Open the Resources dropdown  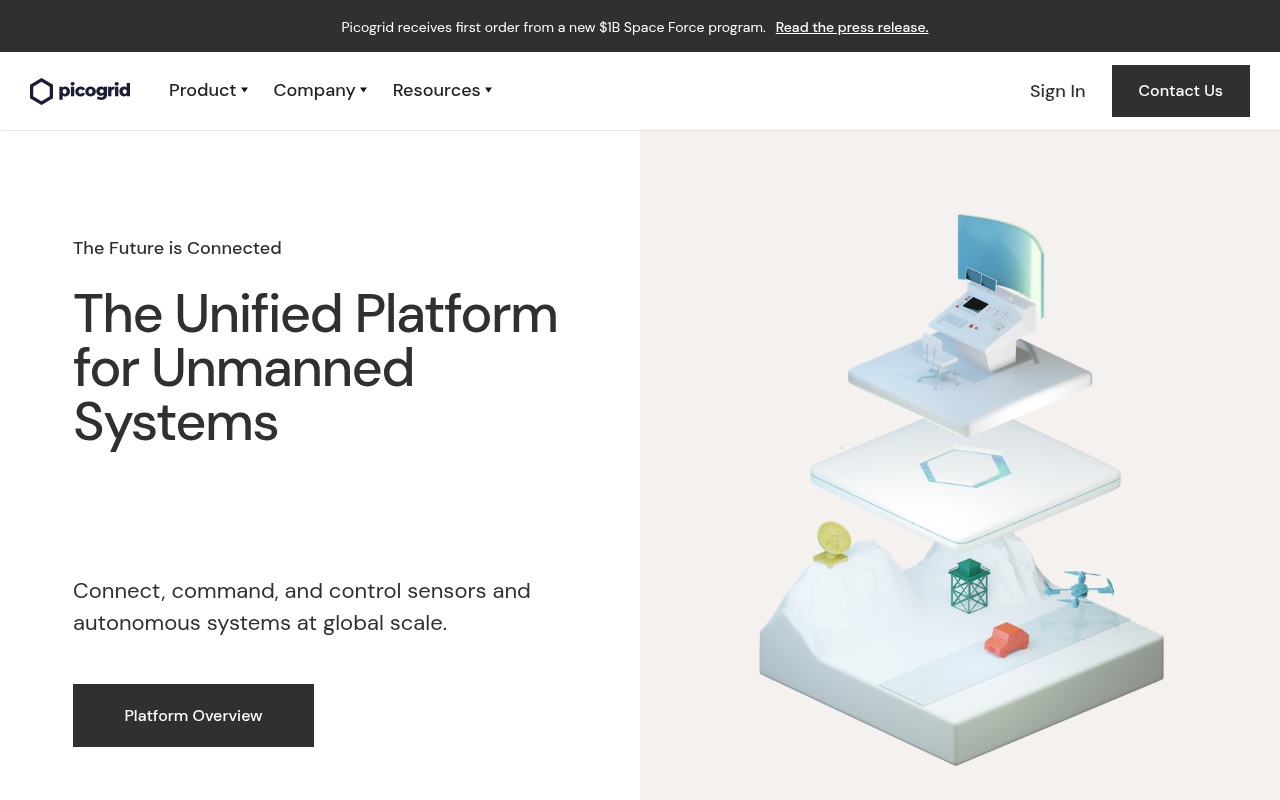pos(436,90)
